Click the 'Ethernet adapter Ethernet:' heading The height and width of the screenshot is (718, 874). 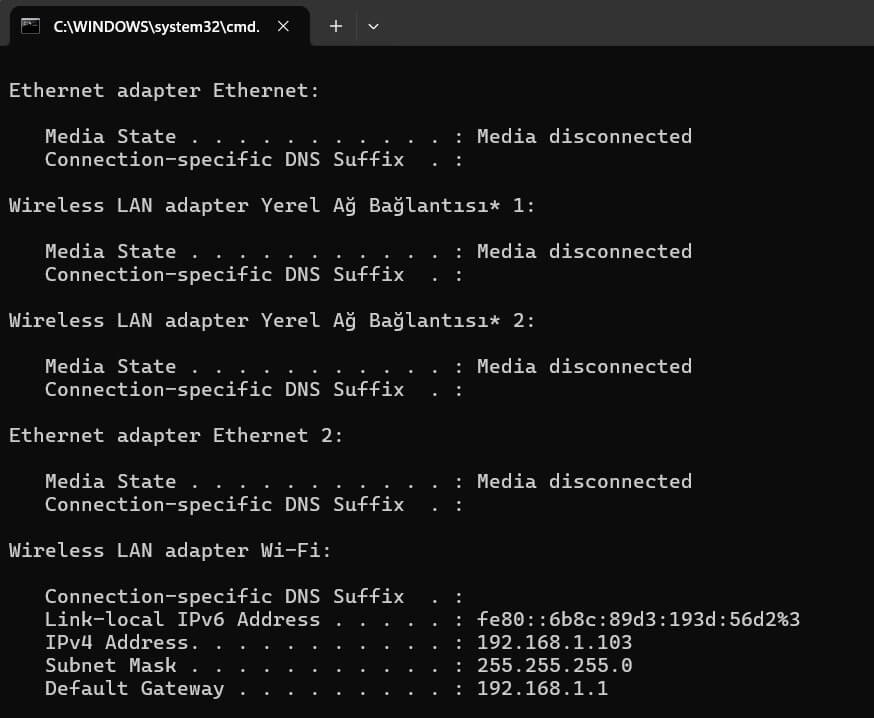pos(163,90)
